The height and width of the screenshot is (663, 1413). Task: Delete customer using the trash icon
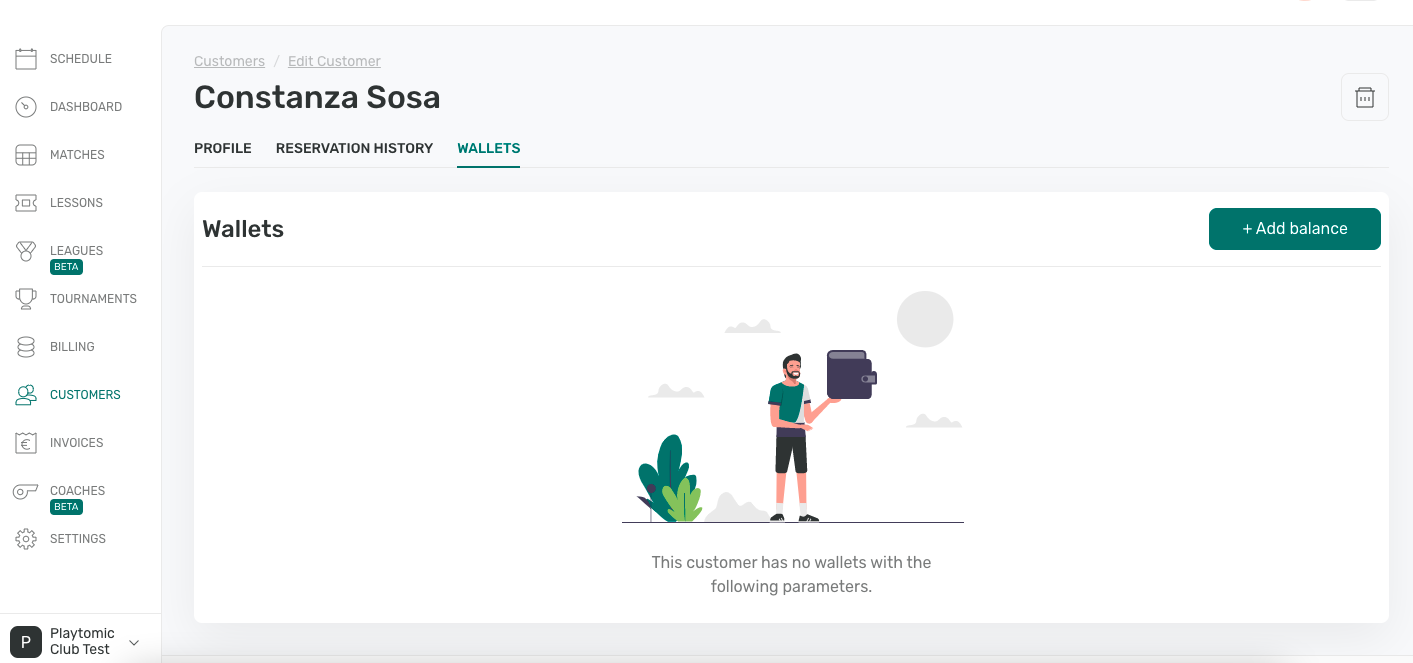(1364, 97)
